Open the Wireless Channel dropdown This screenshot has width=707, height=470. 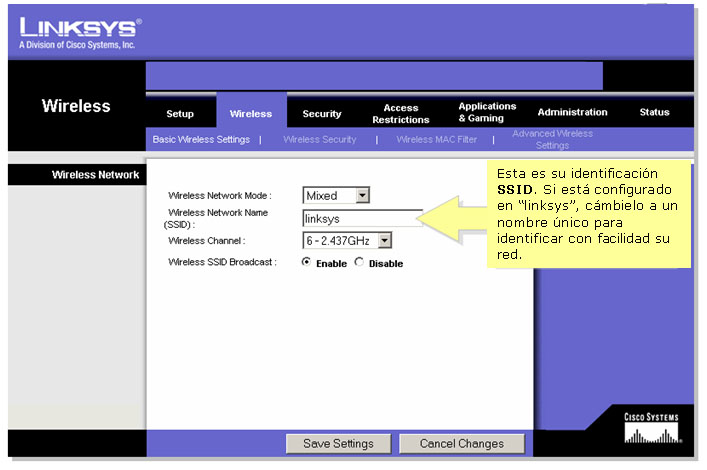click(347, 240)
